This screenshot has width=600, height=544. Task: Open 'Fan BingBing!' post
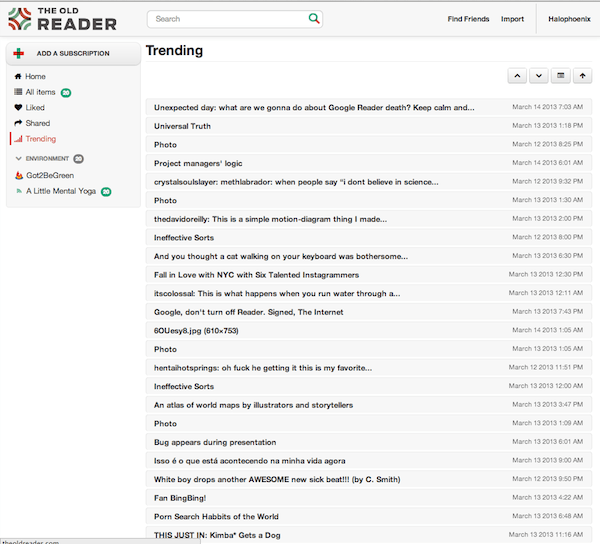coord(368,498)
